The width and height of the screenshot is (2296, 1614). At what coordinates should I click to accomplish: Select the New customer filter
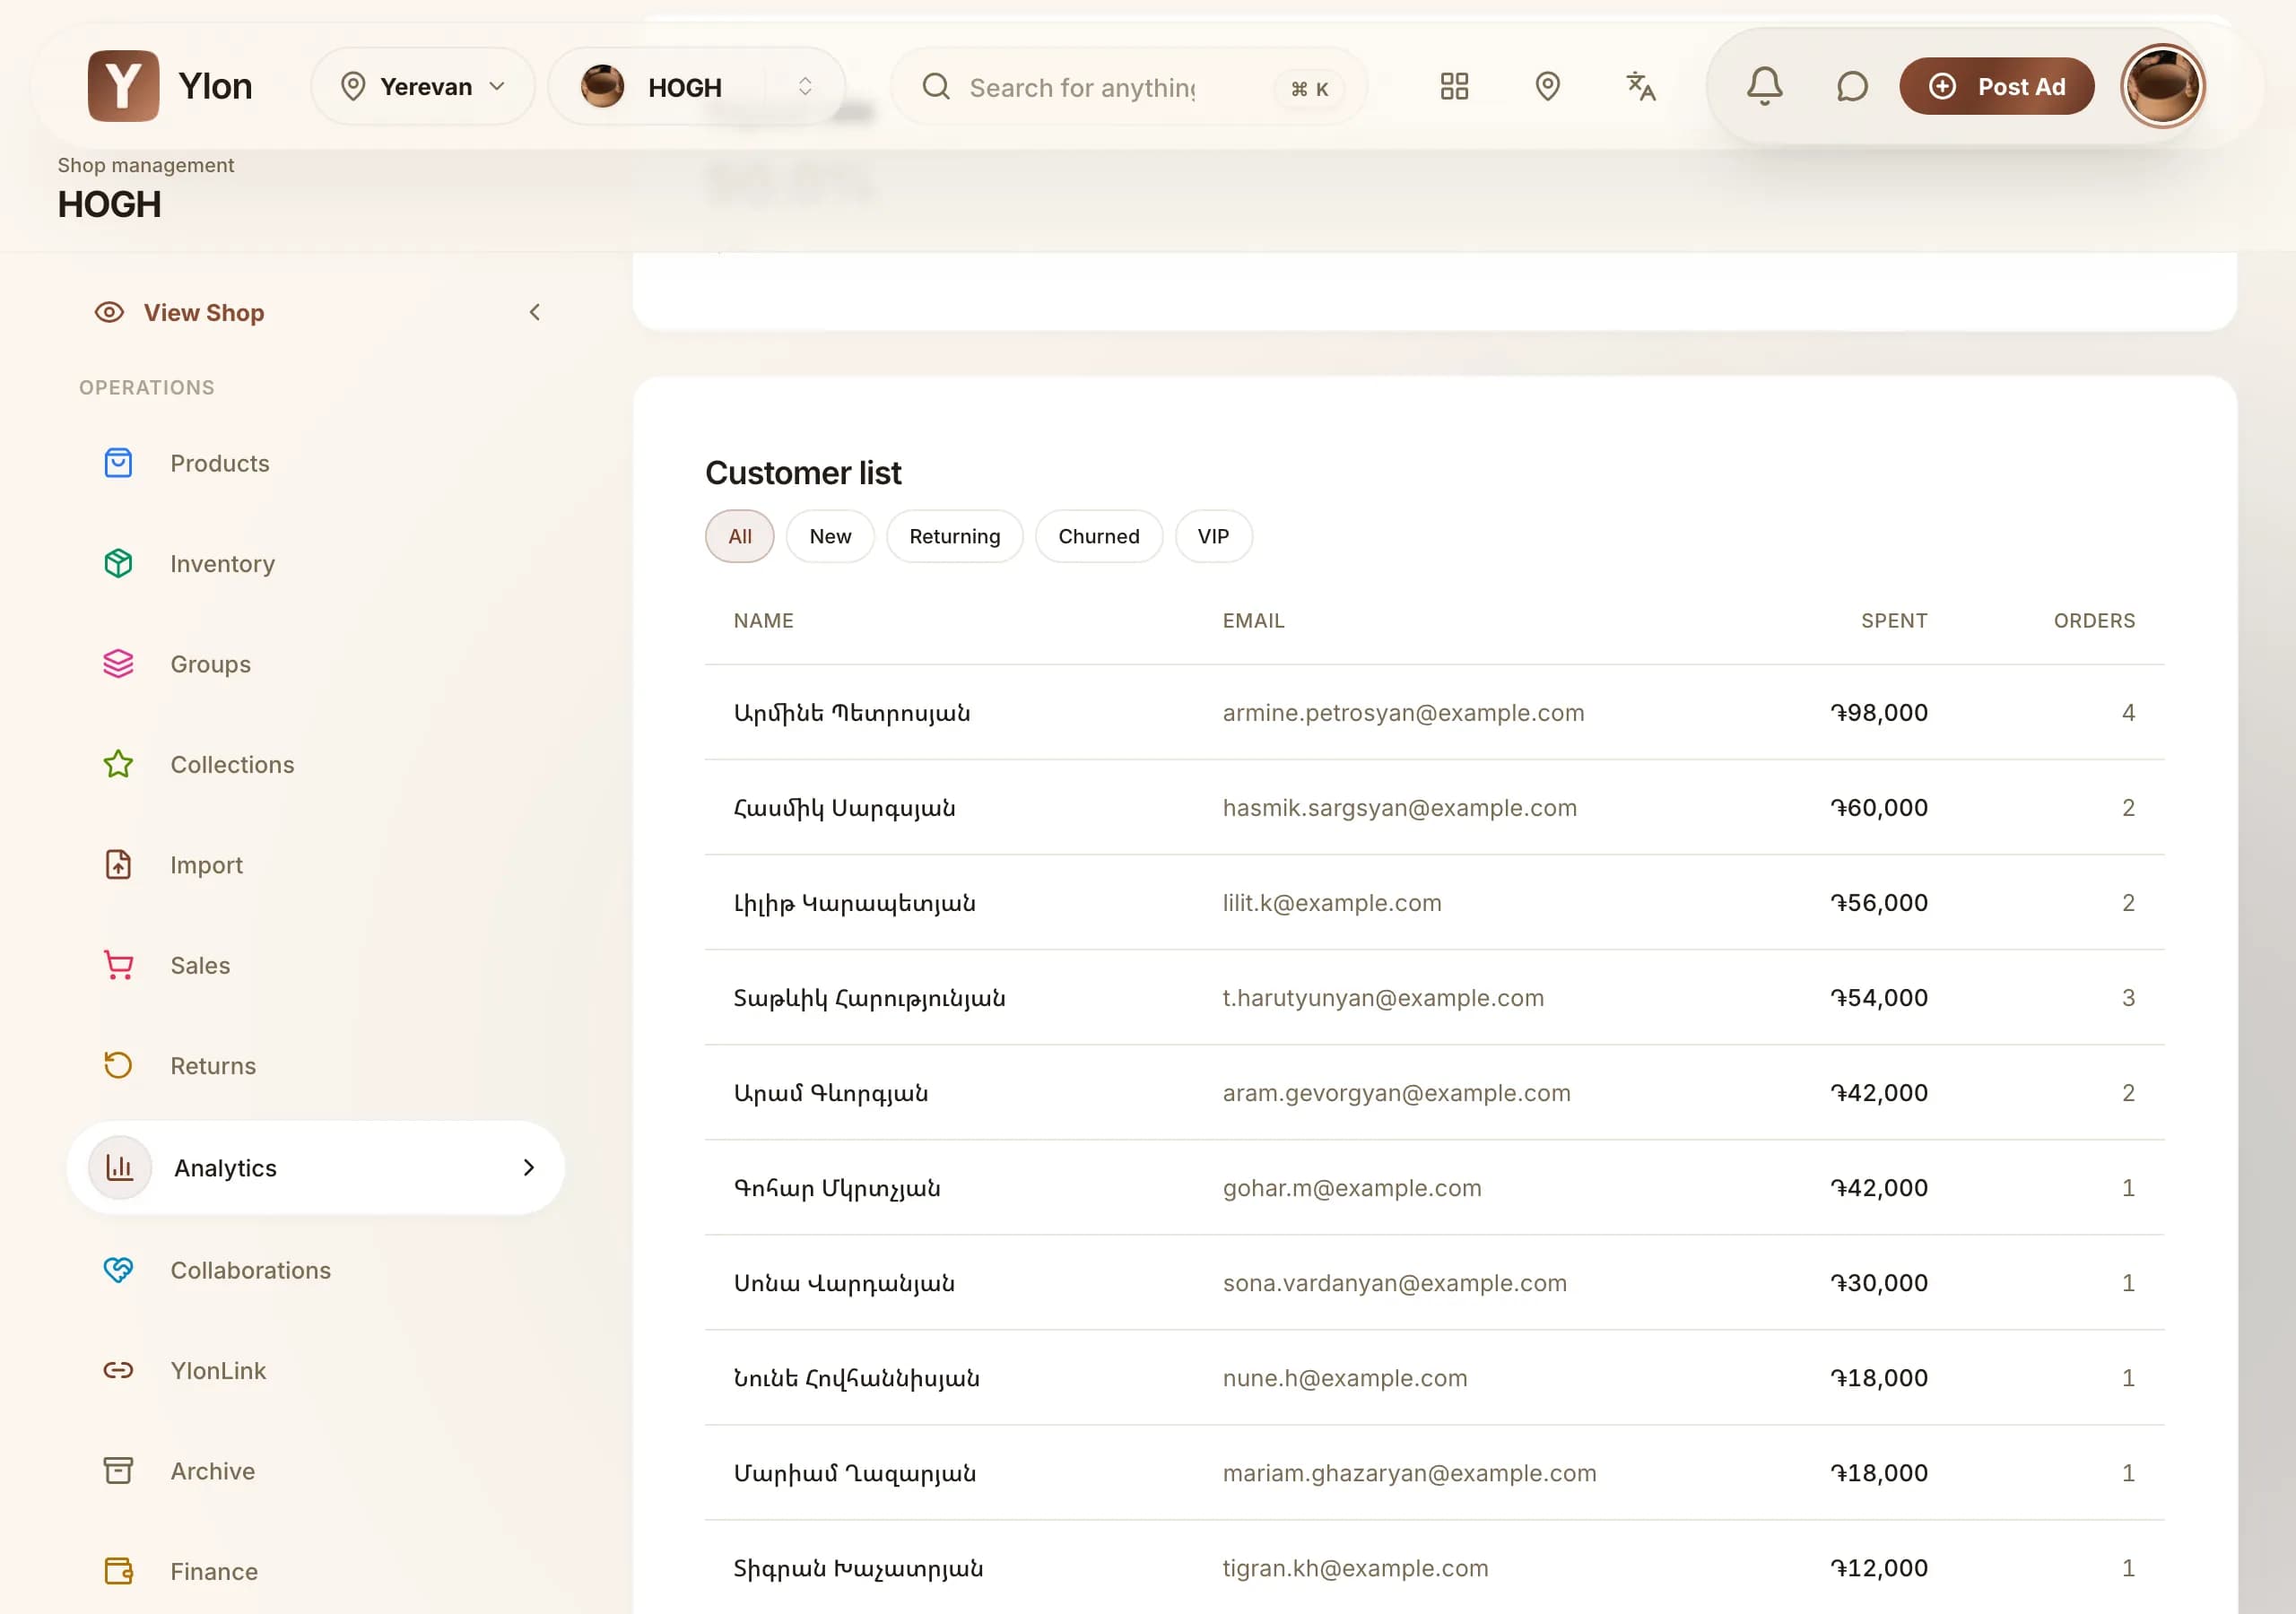coord(830,536)
